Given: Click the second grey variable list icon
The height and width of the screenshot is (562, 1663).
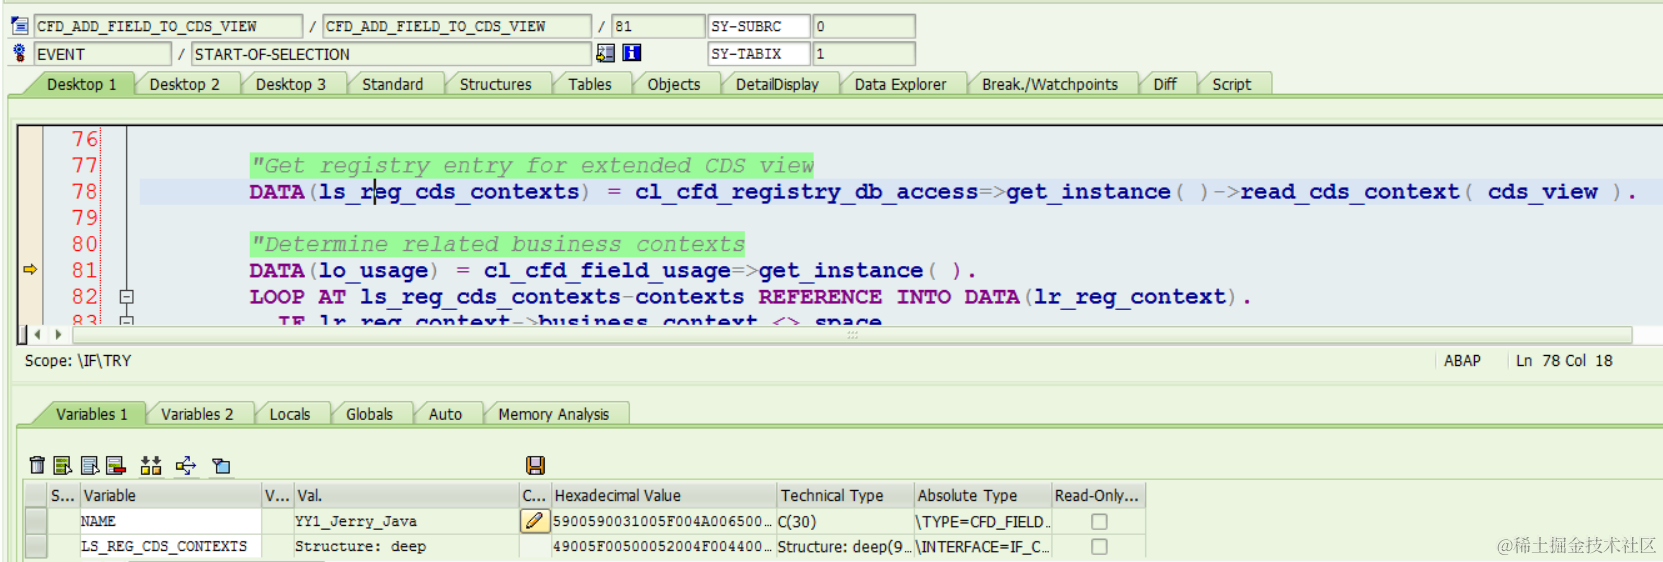Looking at the screenshot, I should point(90,465).
